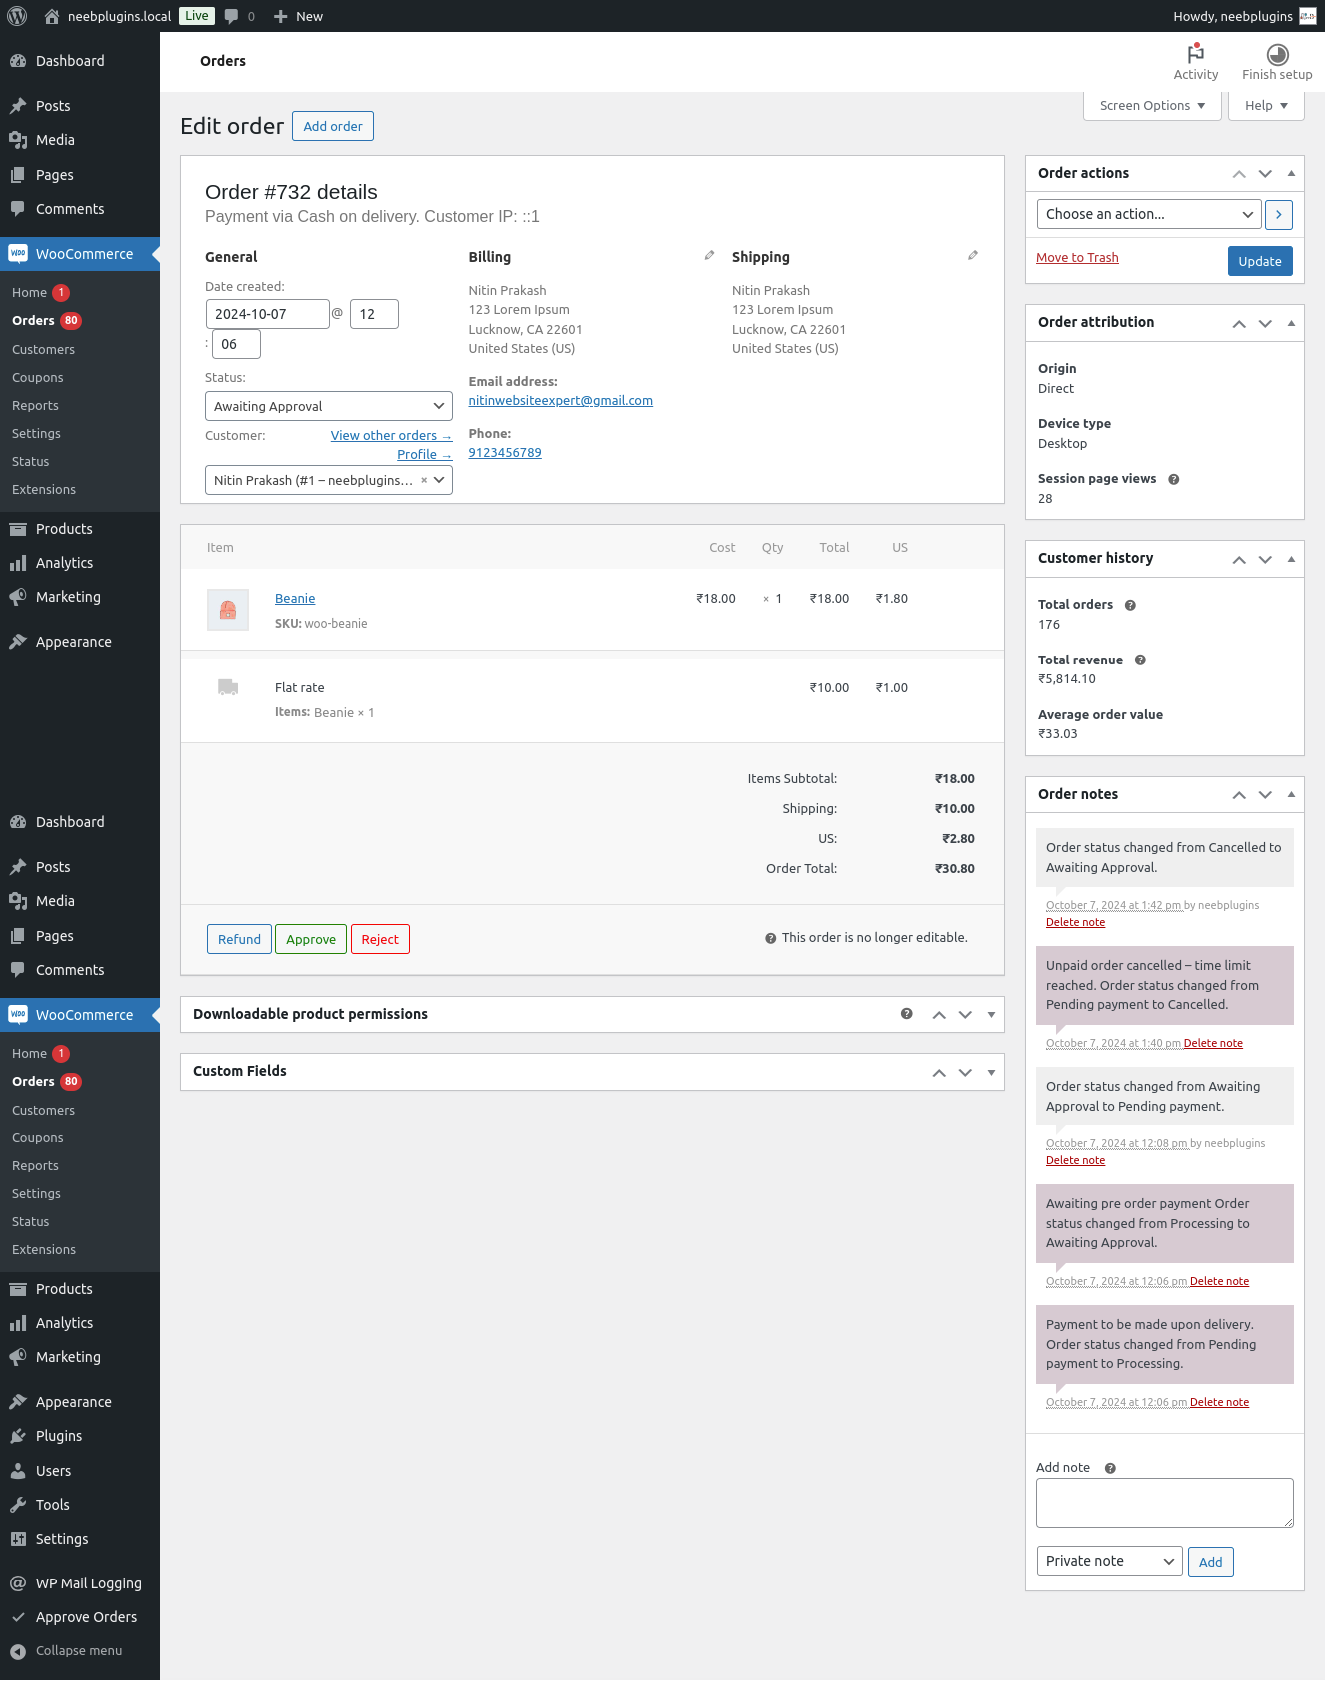Move order to Trash

(x=1077, y=257)
